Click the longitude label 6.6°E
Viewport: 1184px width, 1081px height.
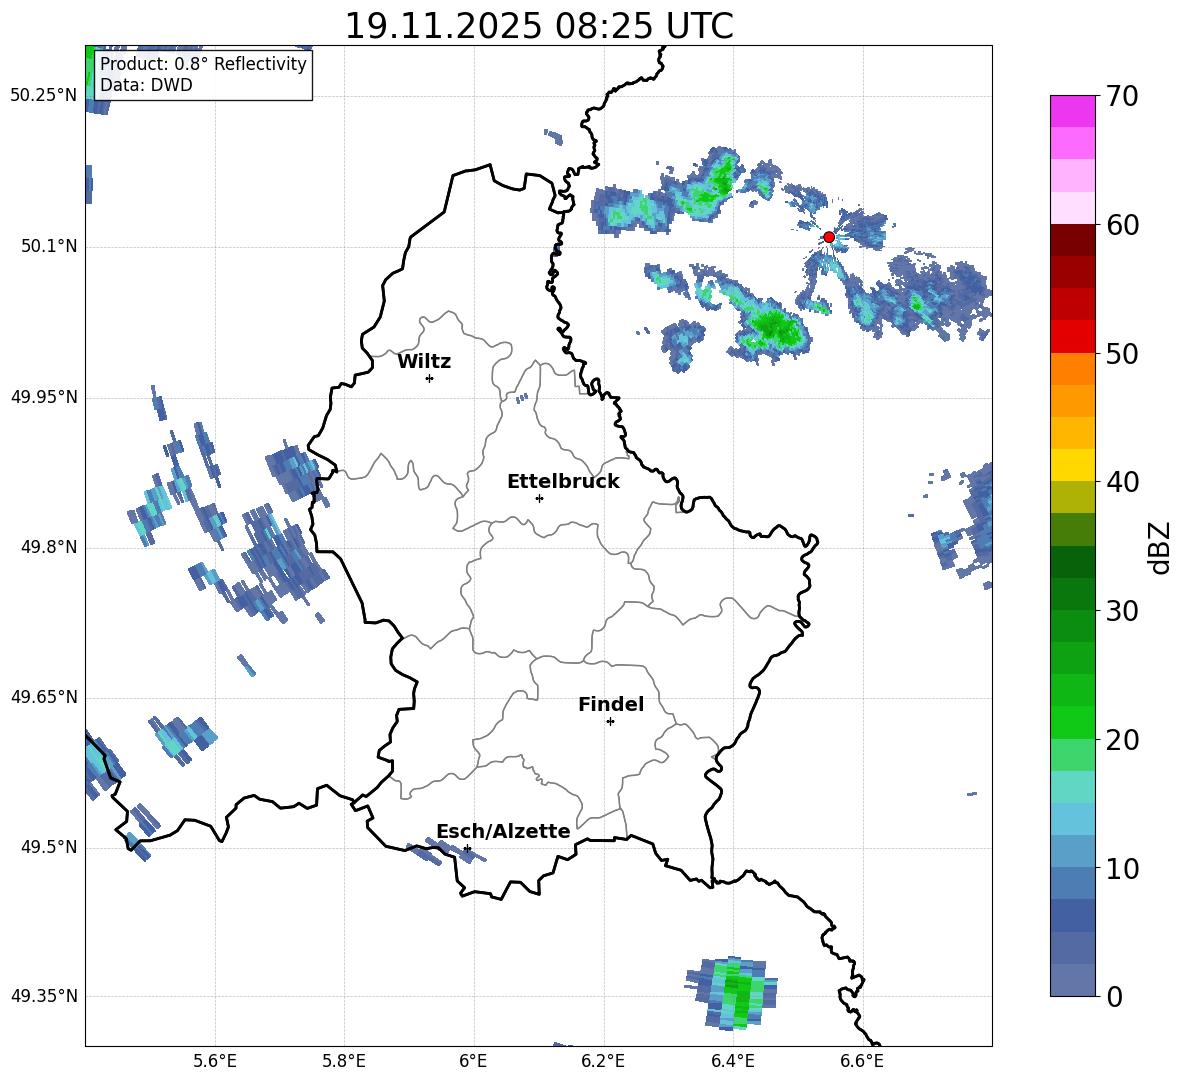pos(862,1061)
